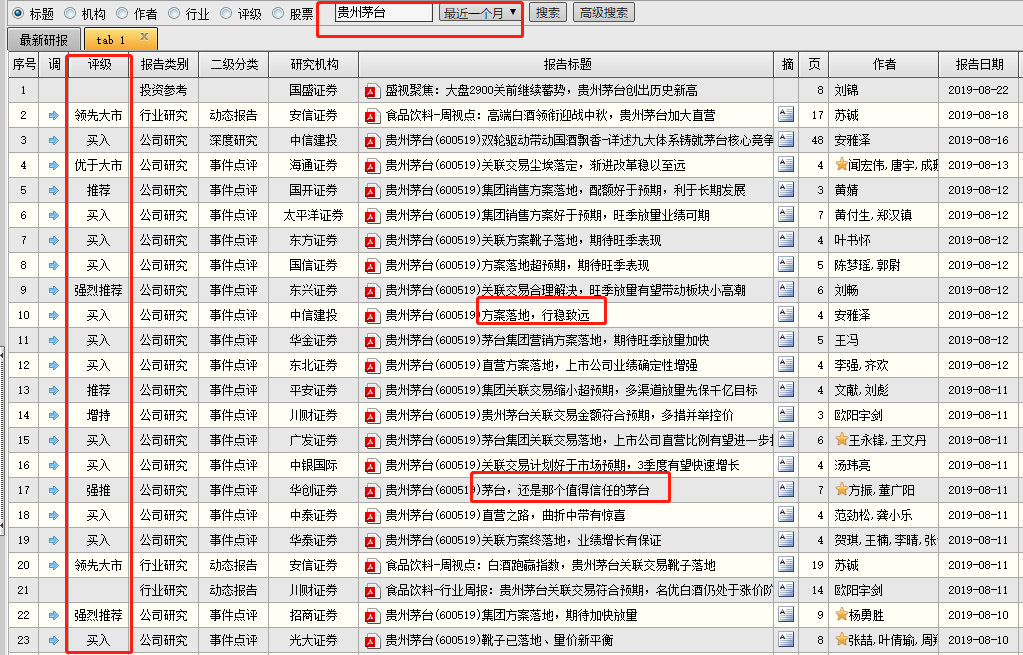
Task: Open report 直营之路，曲折中带有惊喜
Action: (x=553, y=515)
